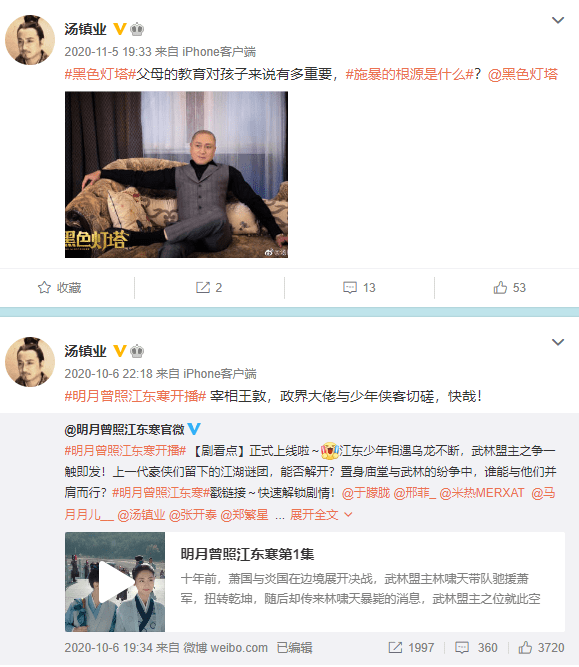The height and width of the screenshot is (667, 579).
Task: Click the crown member icon on second post
Action: point(137,351)
